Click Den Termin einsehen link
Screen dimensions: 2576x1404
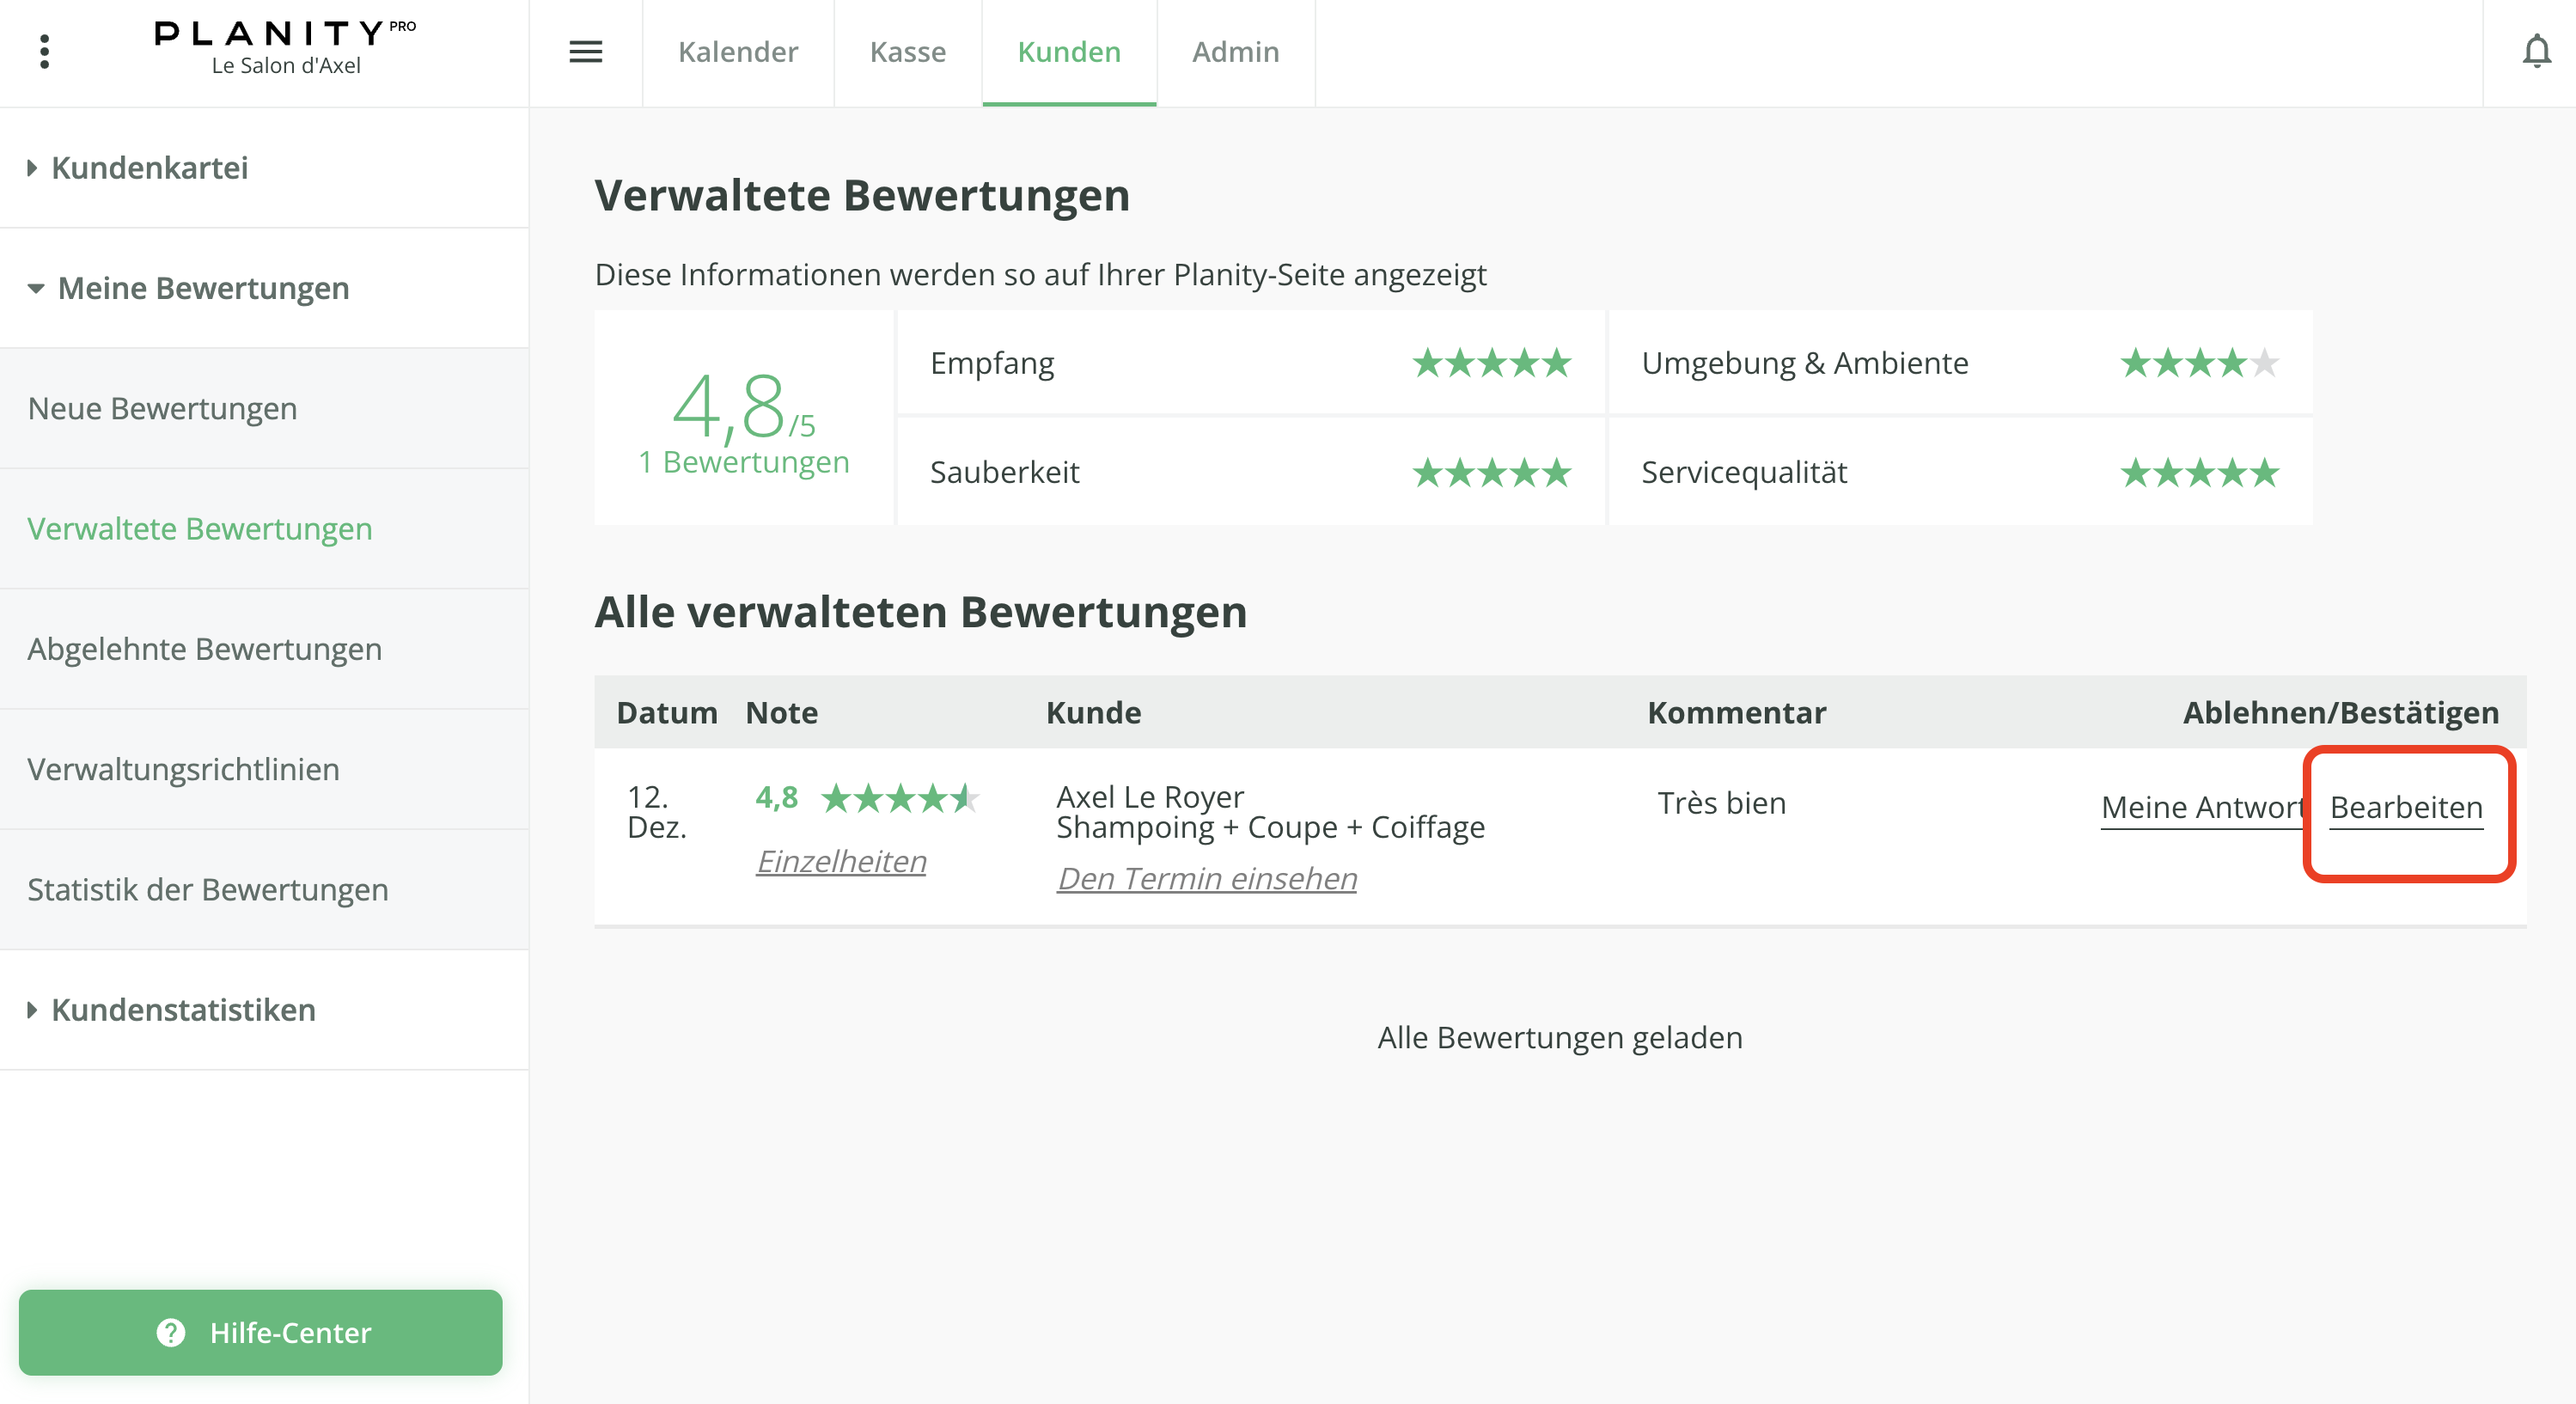coord(1206,878)
